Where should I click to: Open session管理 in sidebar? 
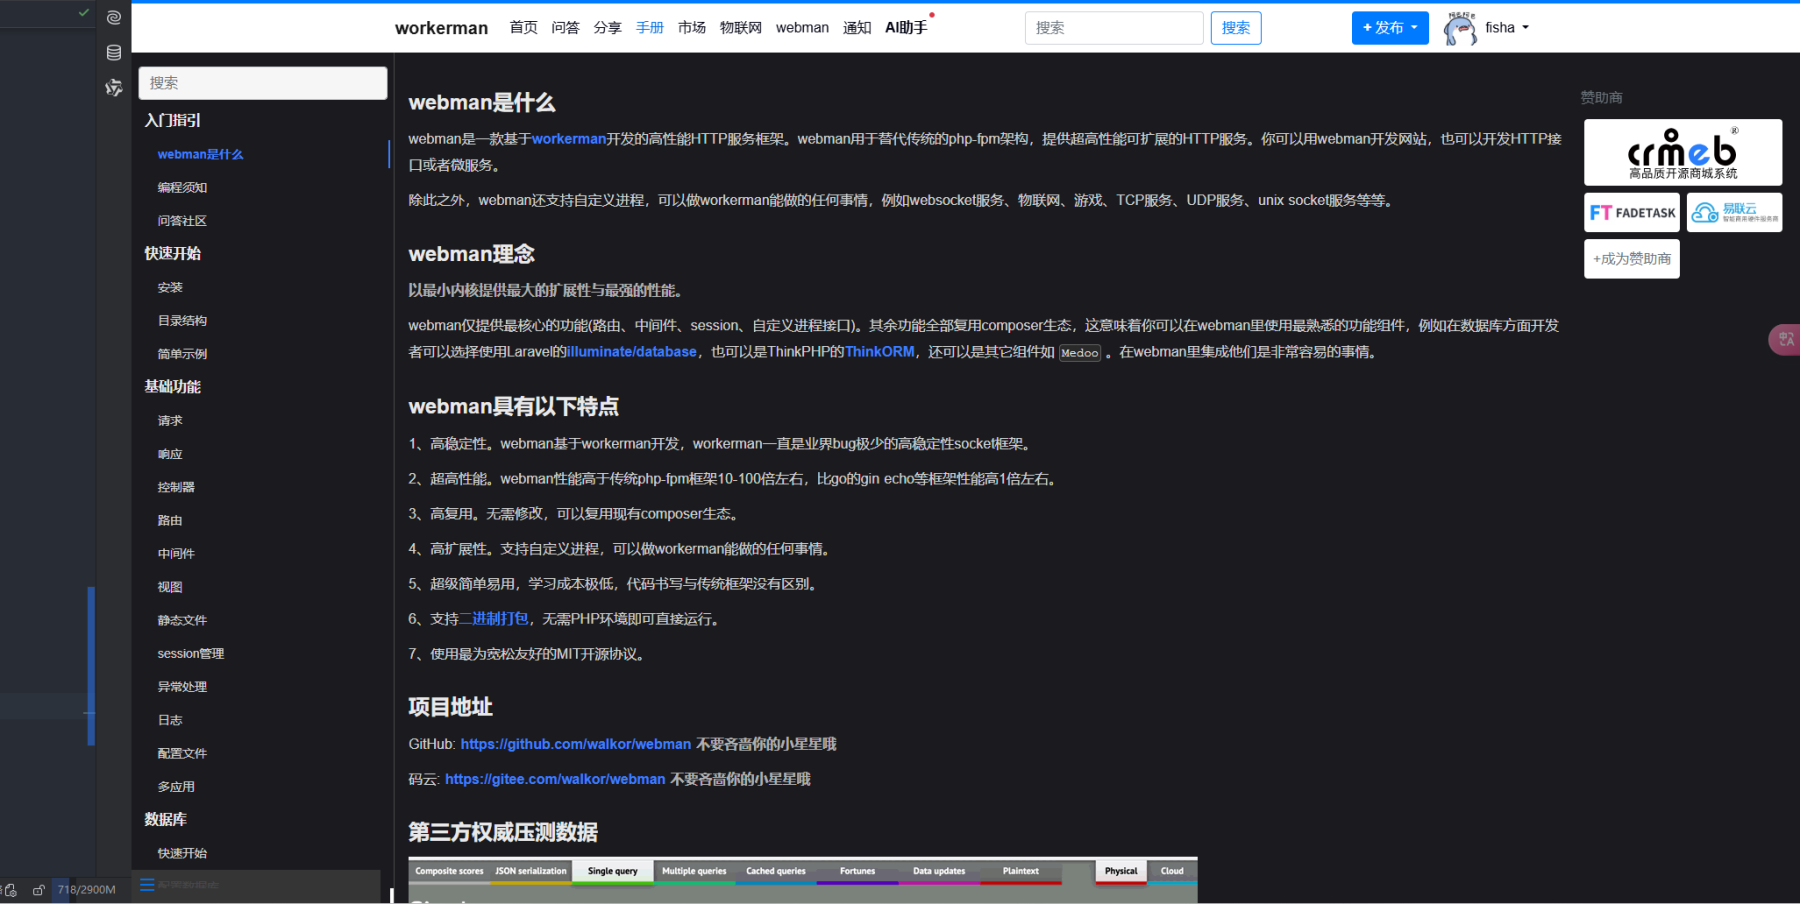pos(191,653)
